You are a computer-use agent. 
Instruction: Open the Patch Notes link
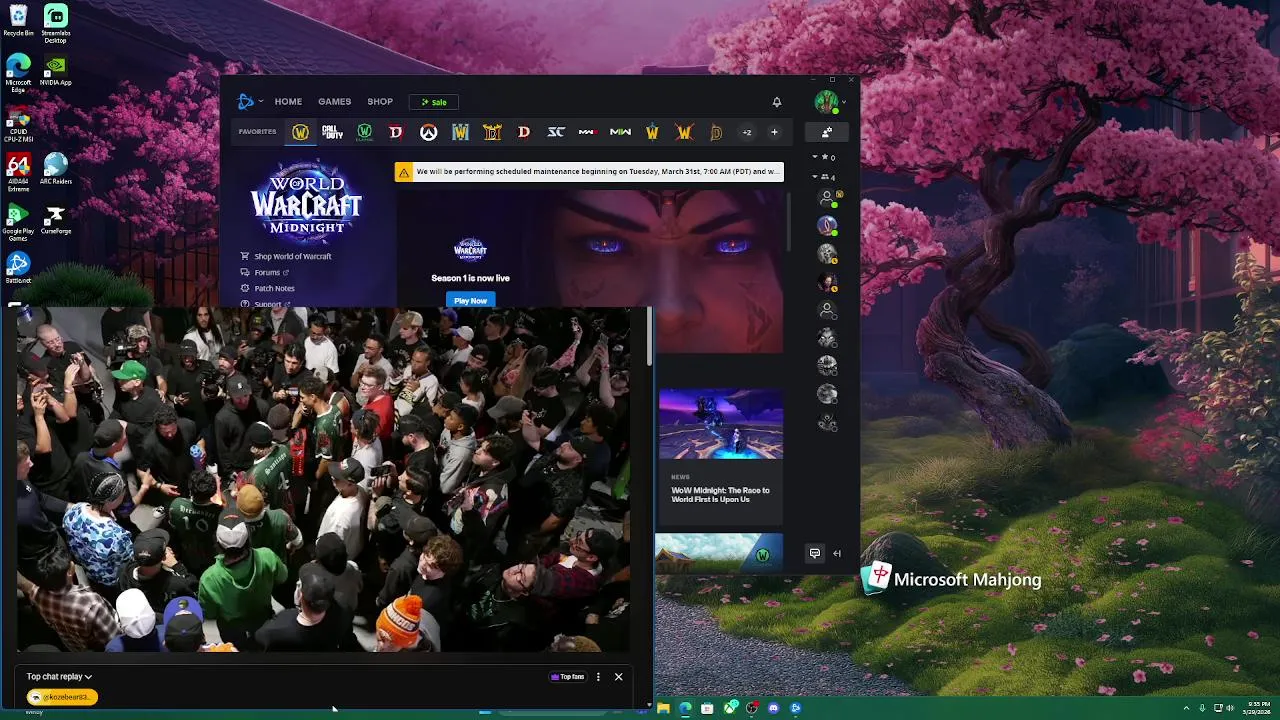tap(274, 288)
